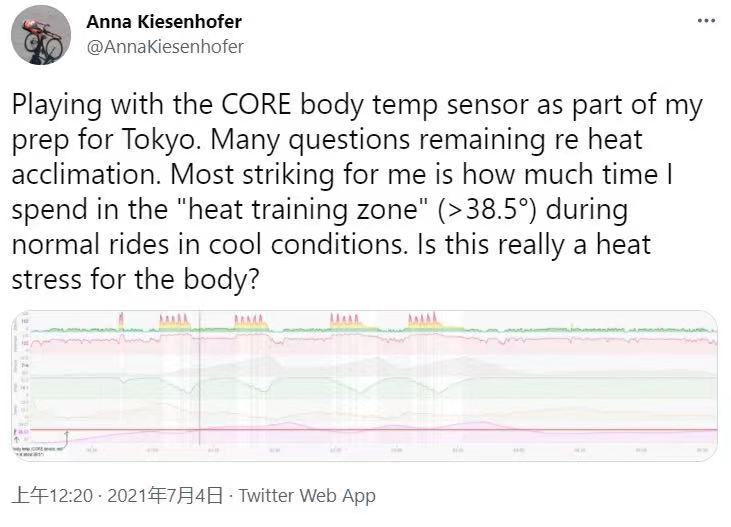This screenshot has height=527, width=731.
Task: Click the fourth cluster of red spikes
Action: [345, 321]
